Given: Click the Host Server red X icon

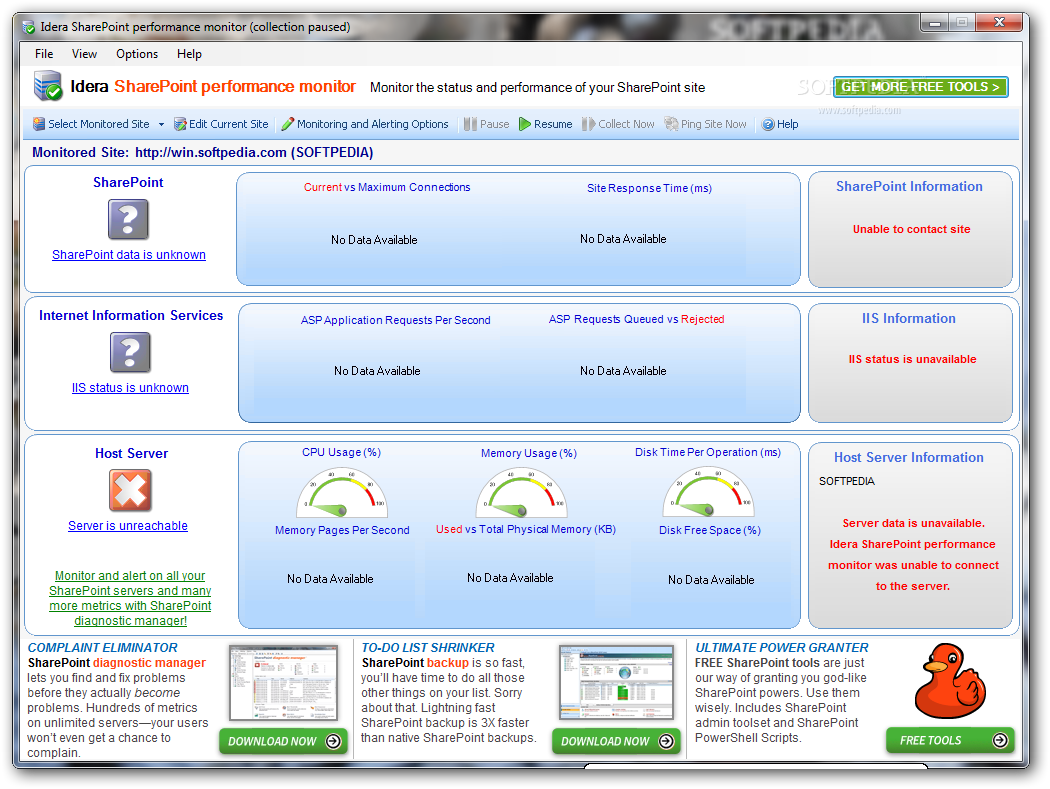Looking at the screenshot, I should [131, 490].
